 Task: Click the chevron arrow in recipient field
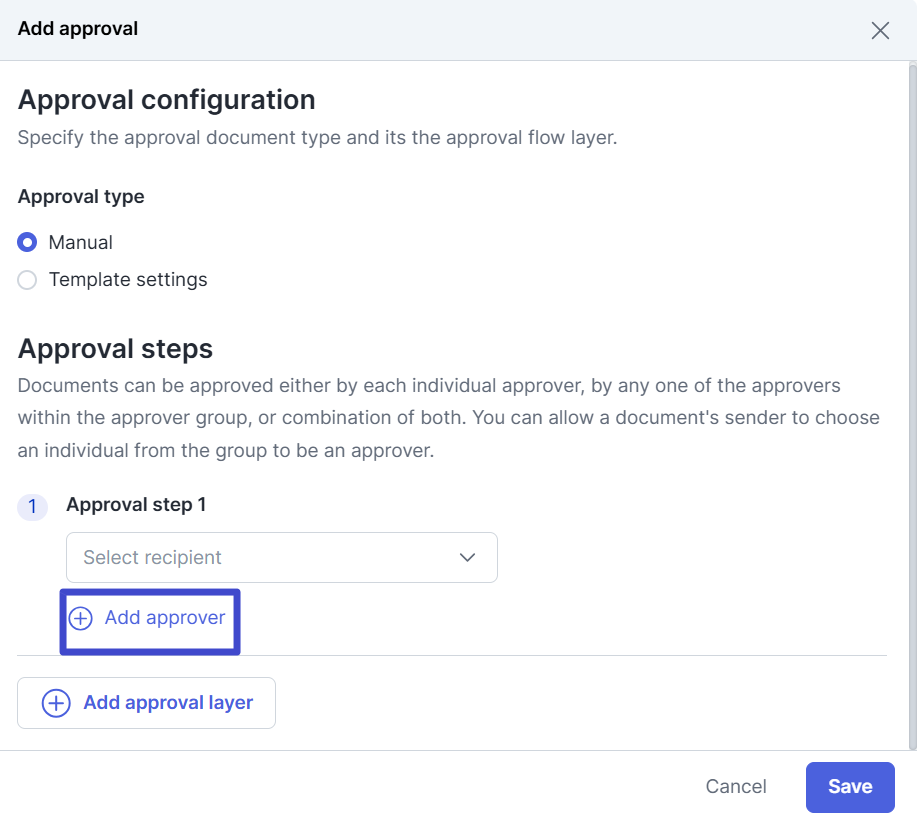pos(467,557)
